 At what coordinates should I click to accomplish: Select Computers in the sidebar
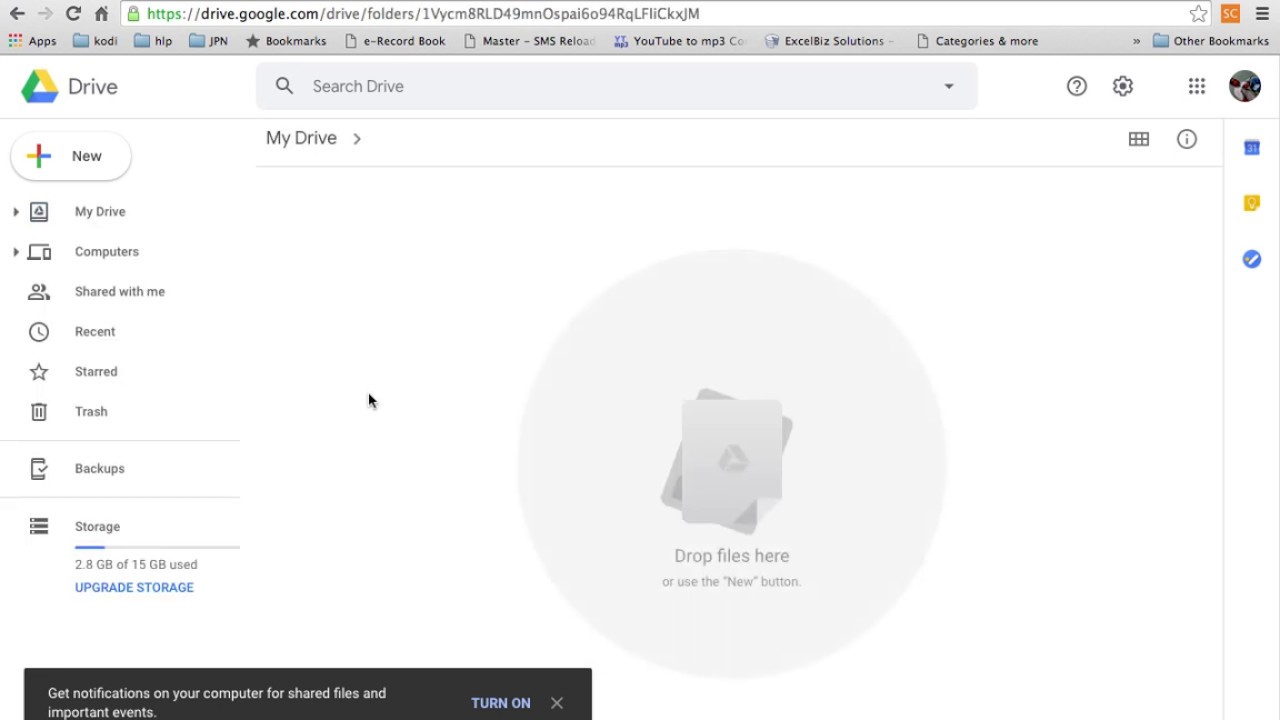(107, 252)
